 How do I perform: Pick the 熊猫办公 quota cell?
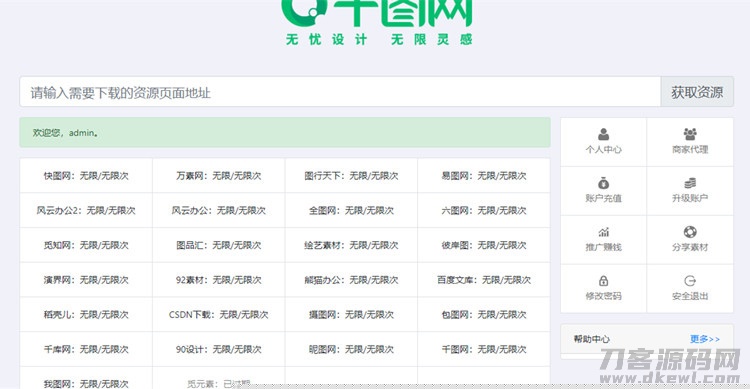351,279
